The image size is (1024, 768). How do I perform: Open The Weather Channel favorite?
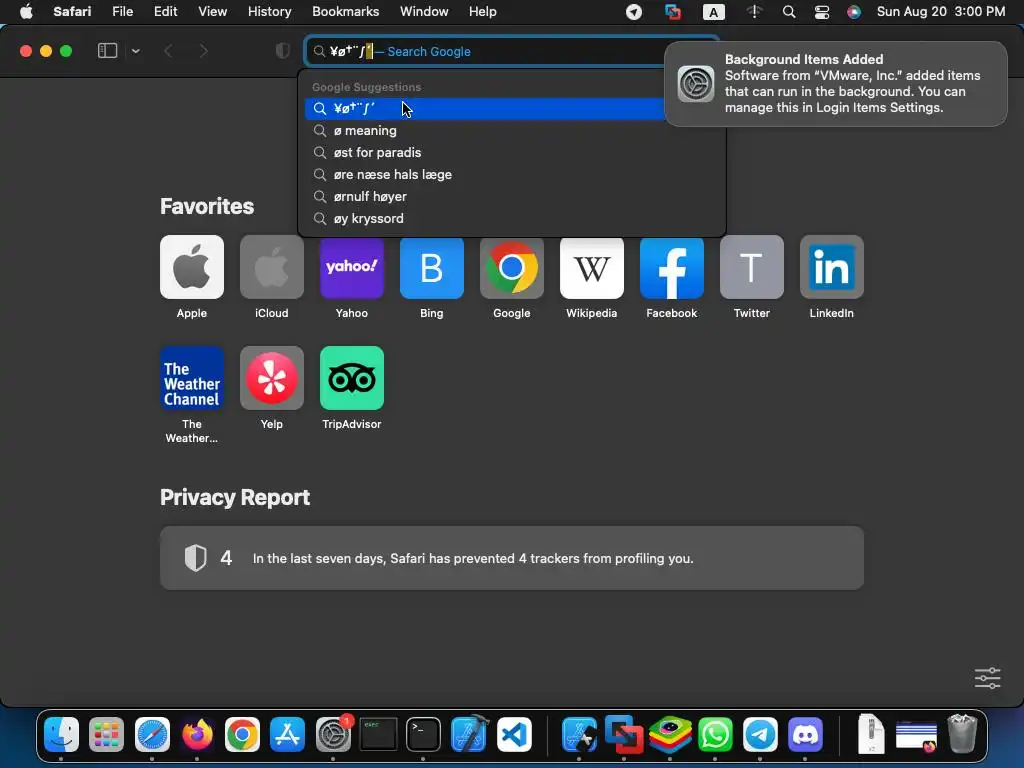pyautogui.click(x=191, y=378)
